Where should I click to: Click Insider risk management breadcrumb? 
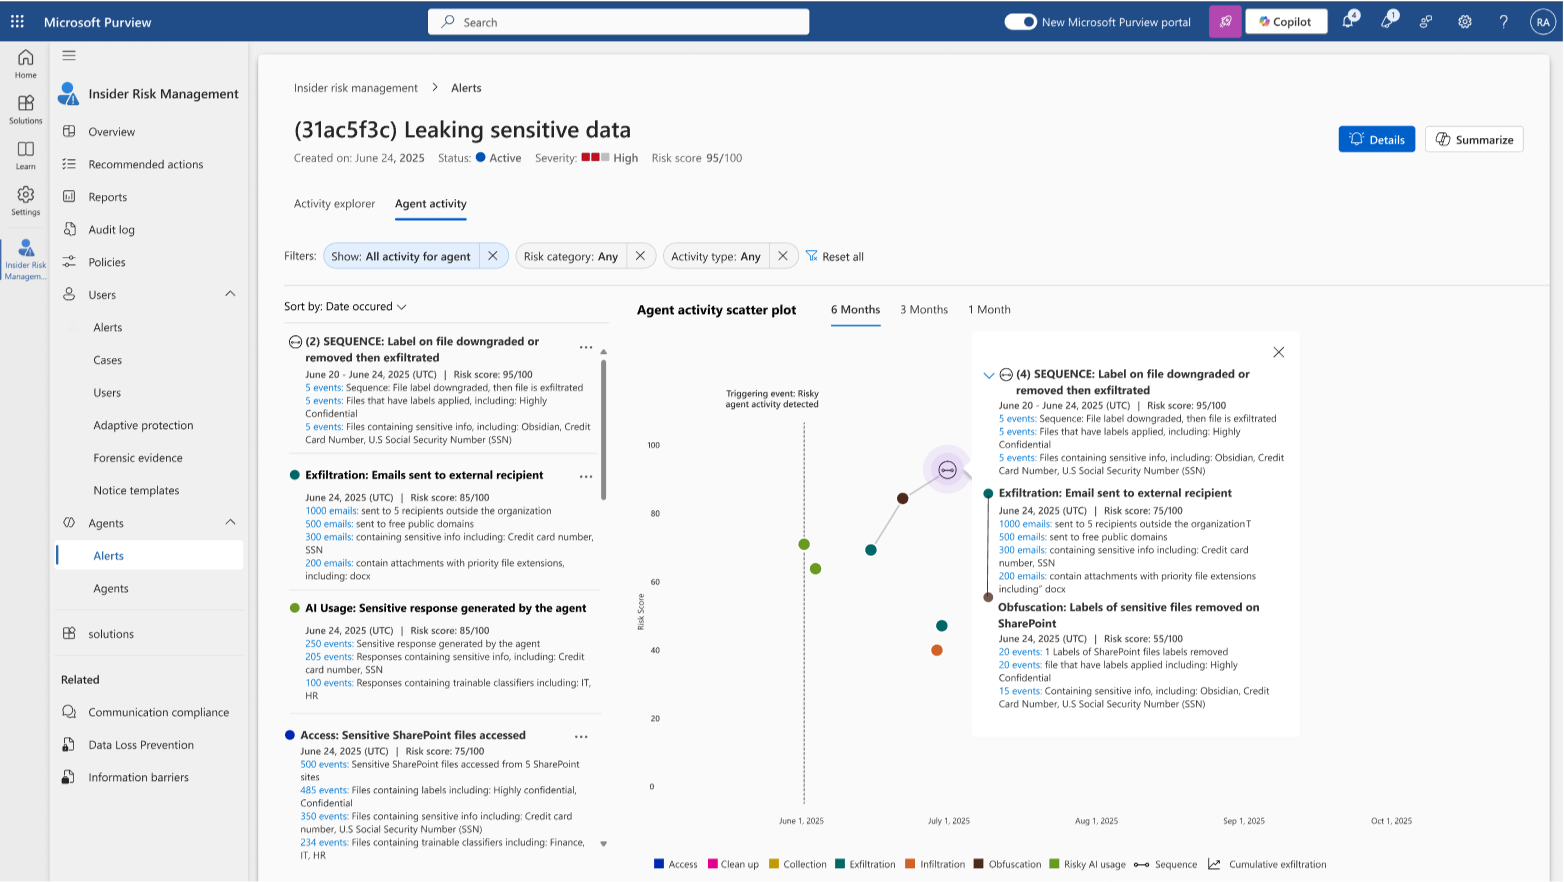point(356,88)
